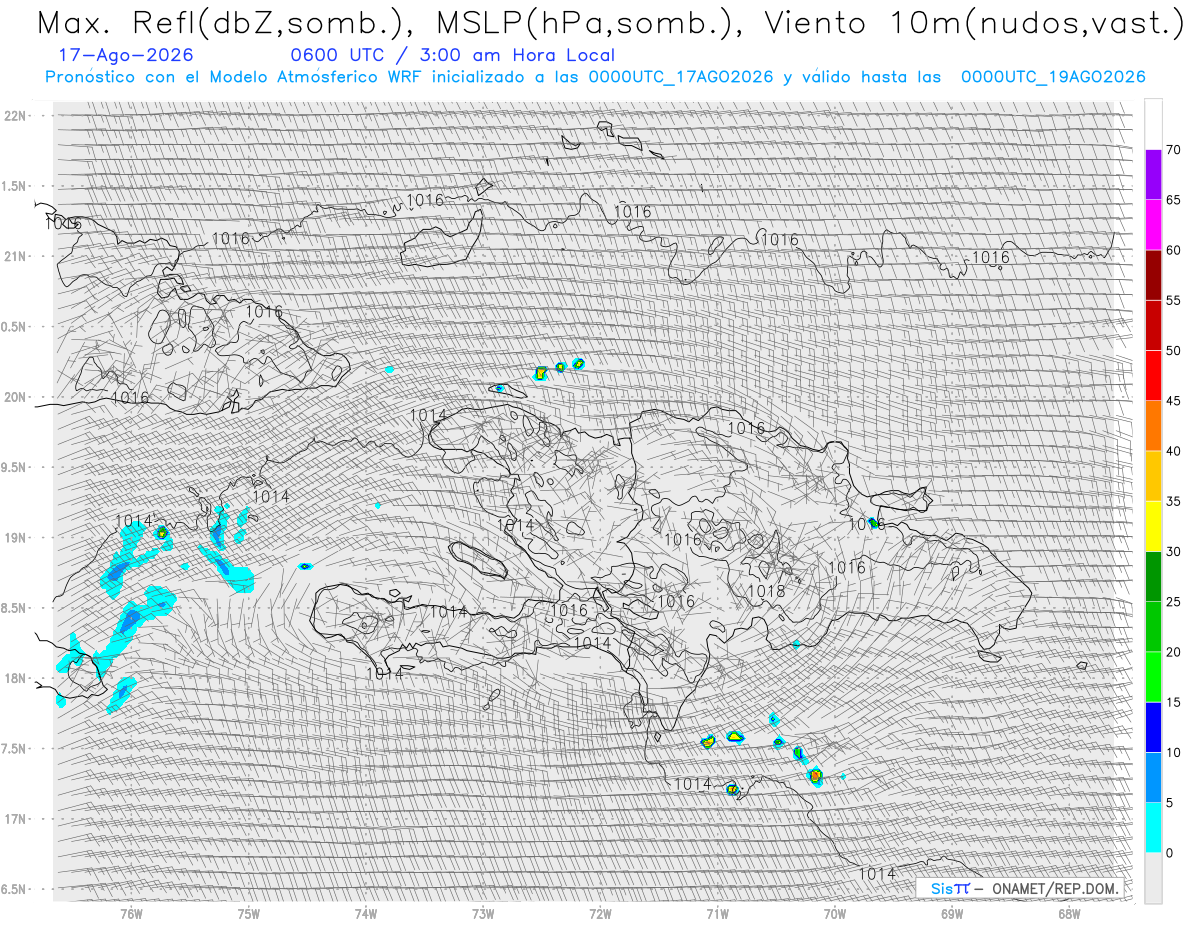Click the '69W' longitude axis label

pyautogui.click(x=952, y=913)
